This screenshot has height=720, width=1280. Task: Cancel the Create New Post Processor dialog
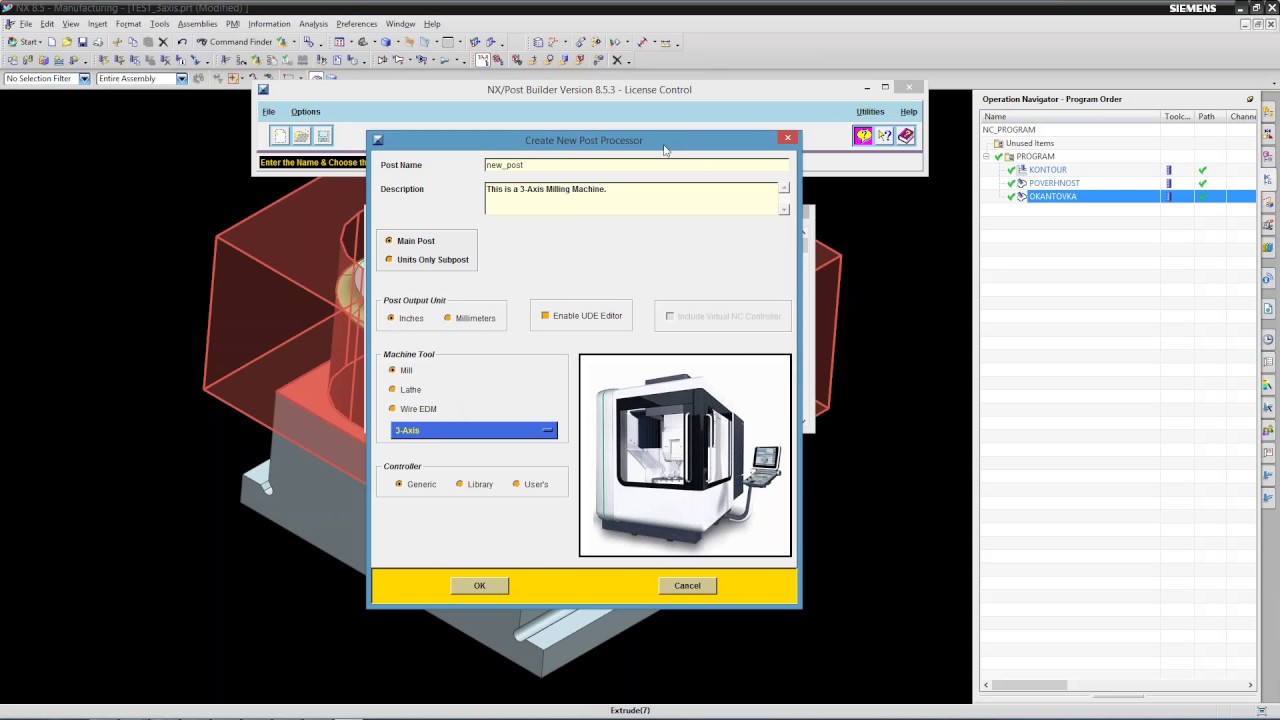(687, 586)
